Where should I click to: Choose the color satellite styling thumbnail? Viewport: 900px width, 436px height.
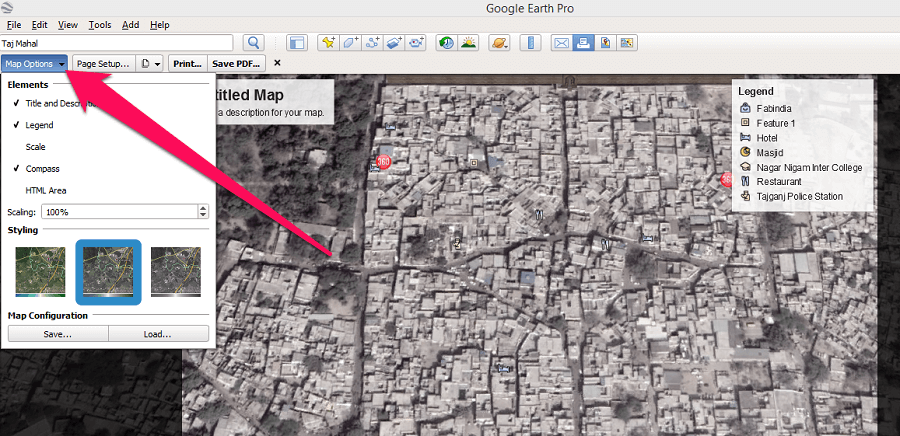pyautogui.click(x=40, y=272)
